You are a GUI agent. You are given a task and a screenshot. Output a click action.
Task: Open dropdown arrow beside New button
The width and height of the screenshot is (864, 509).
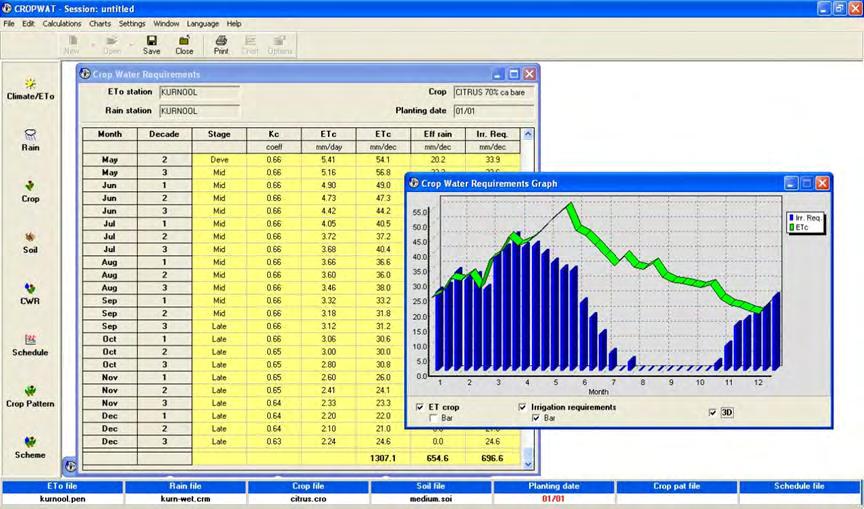[x=92, y=45]
